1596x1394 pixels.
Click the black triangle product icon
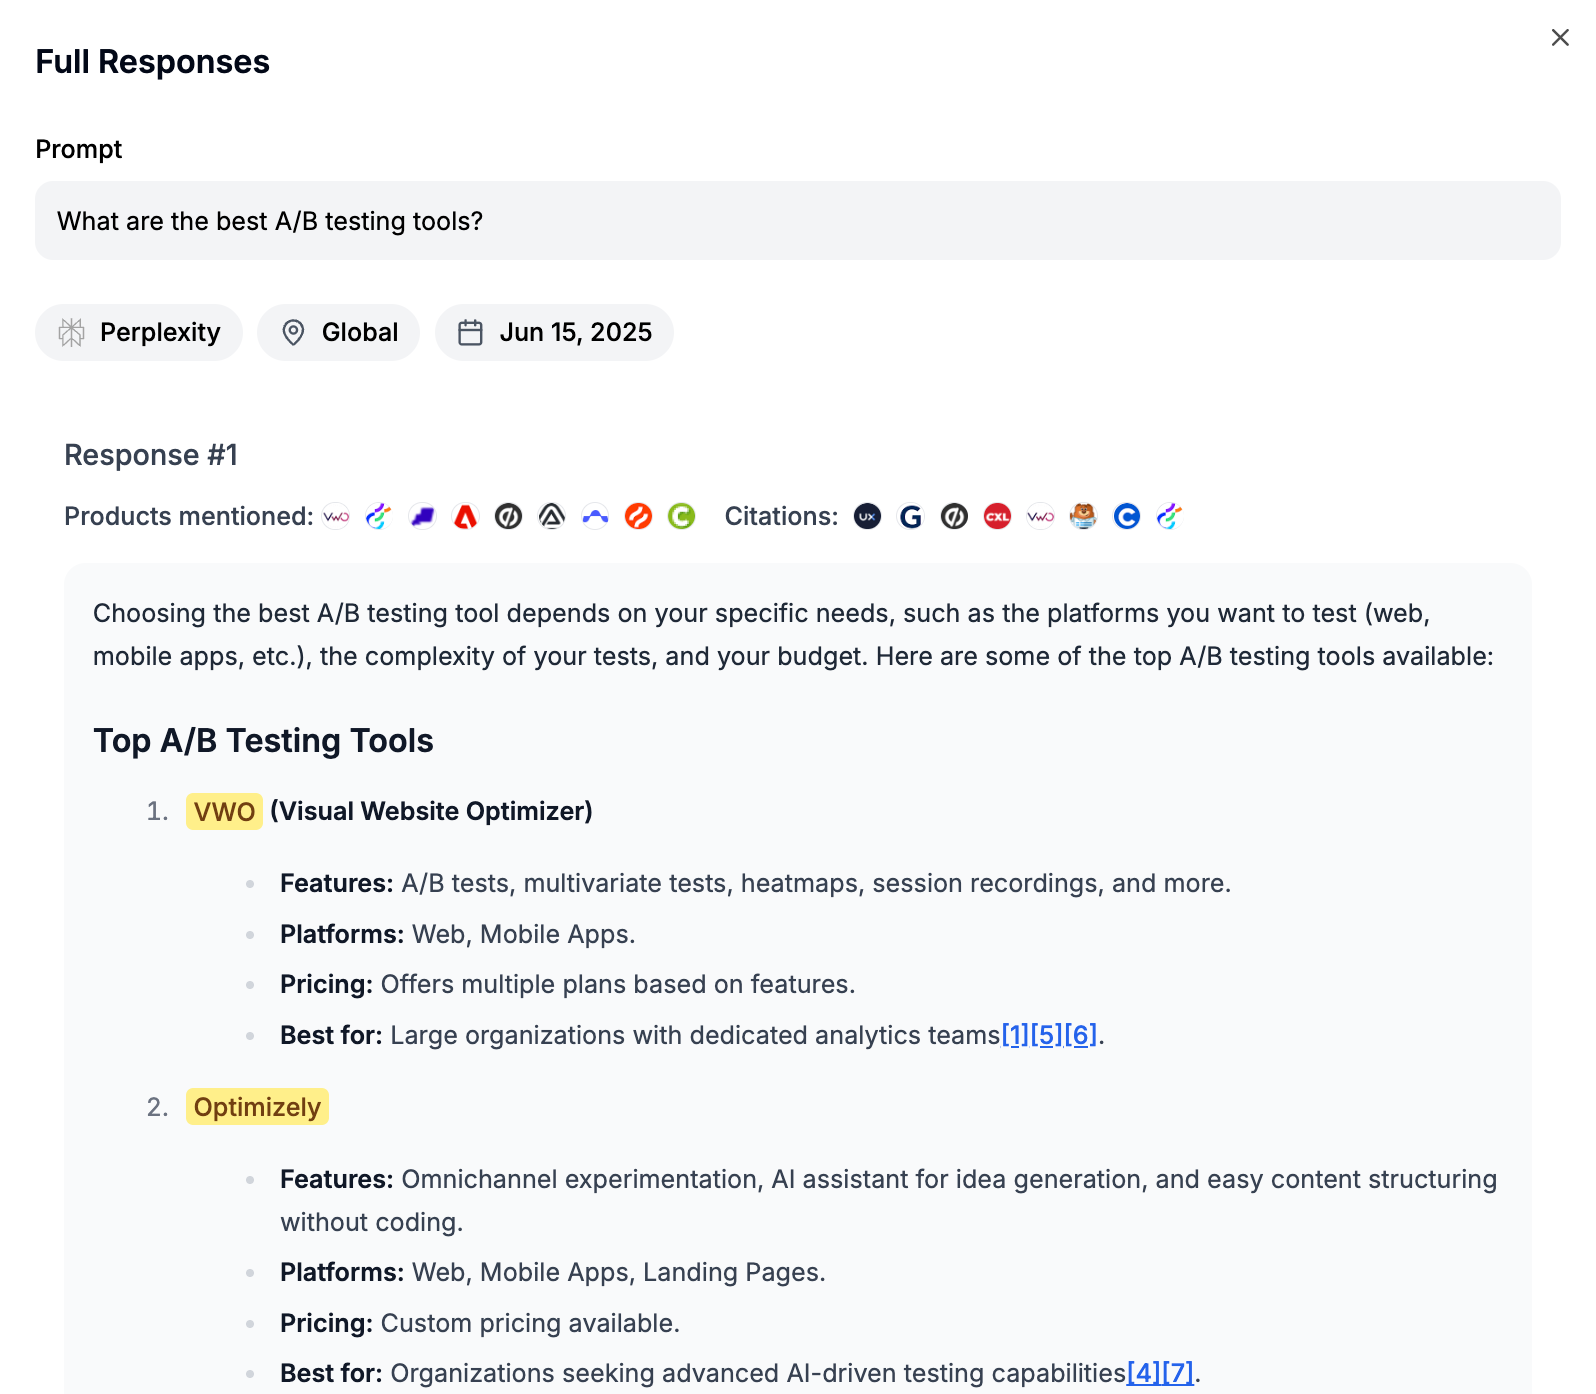pos(552,516)
